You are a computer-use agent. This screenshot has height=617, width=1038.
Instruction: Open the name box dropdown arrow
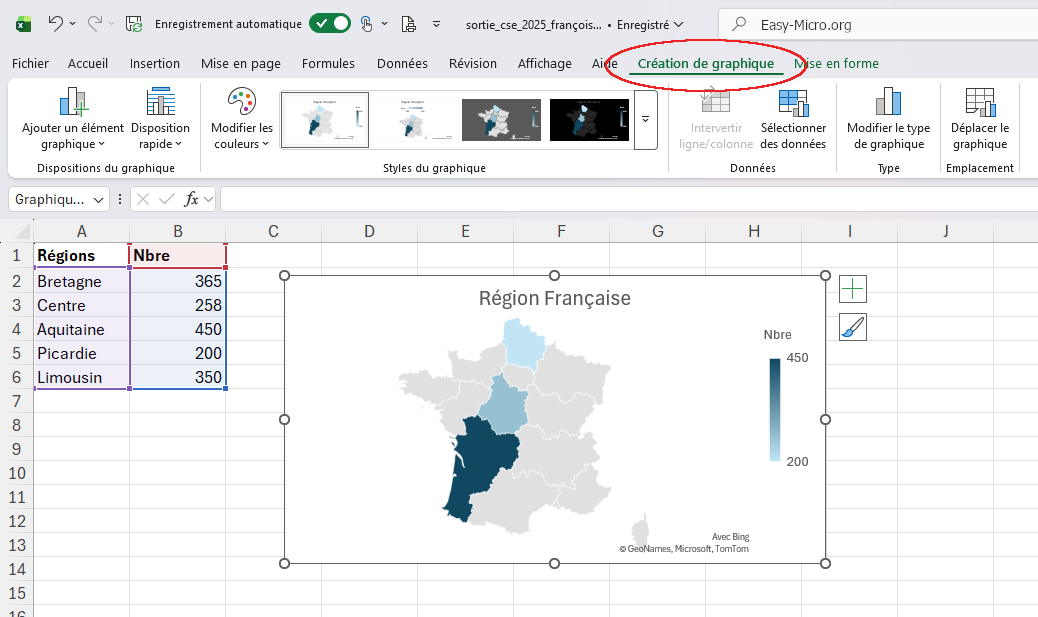tap(98, 199)
